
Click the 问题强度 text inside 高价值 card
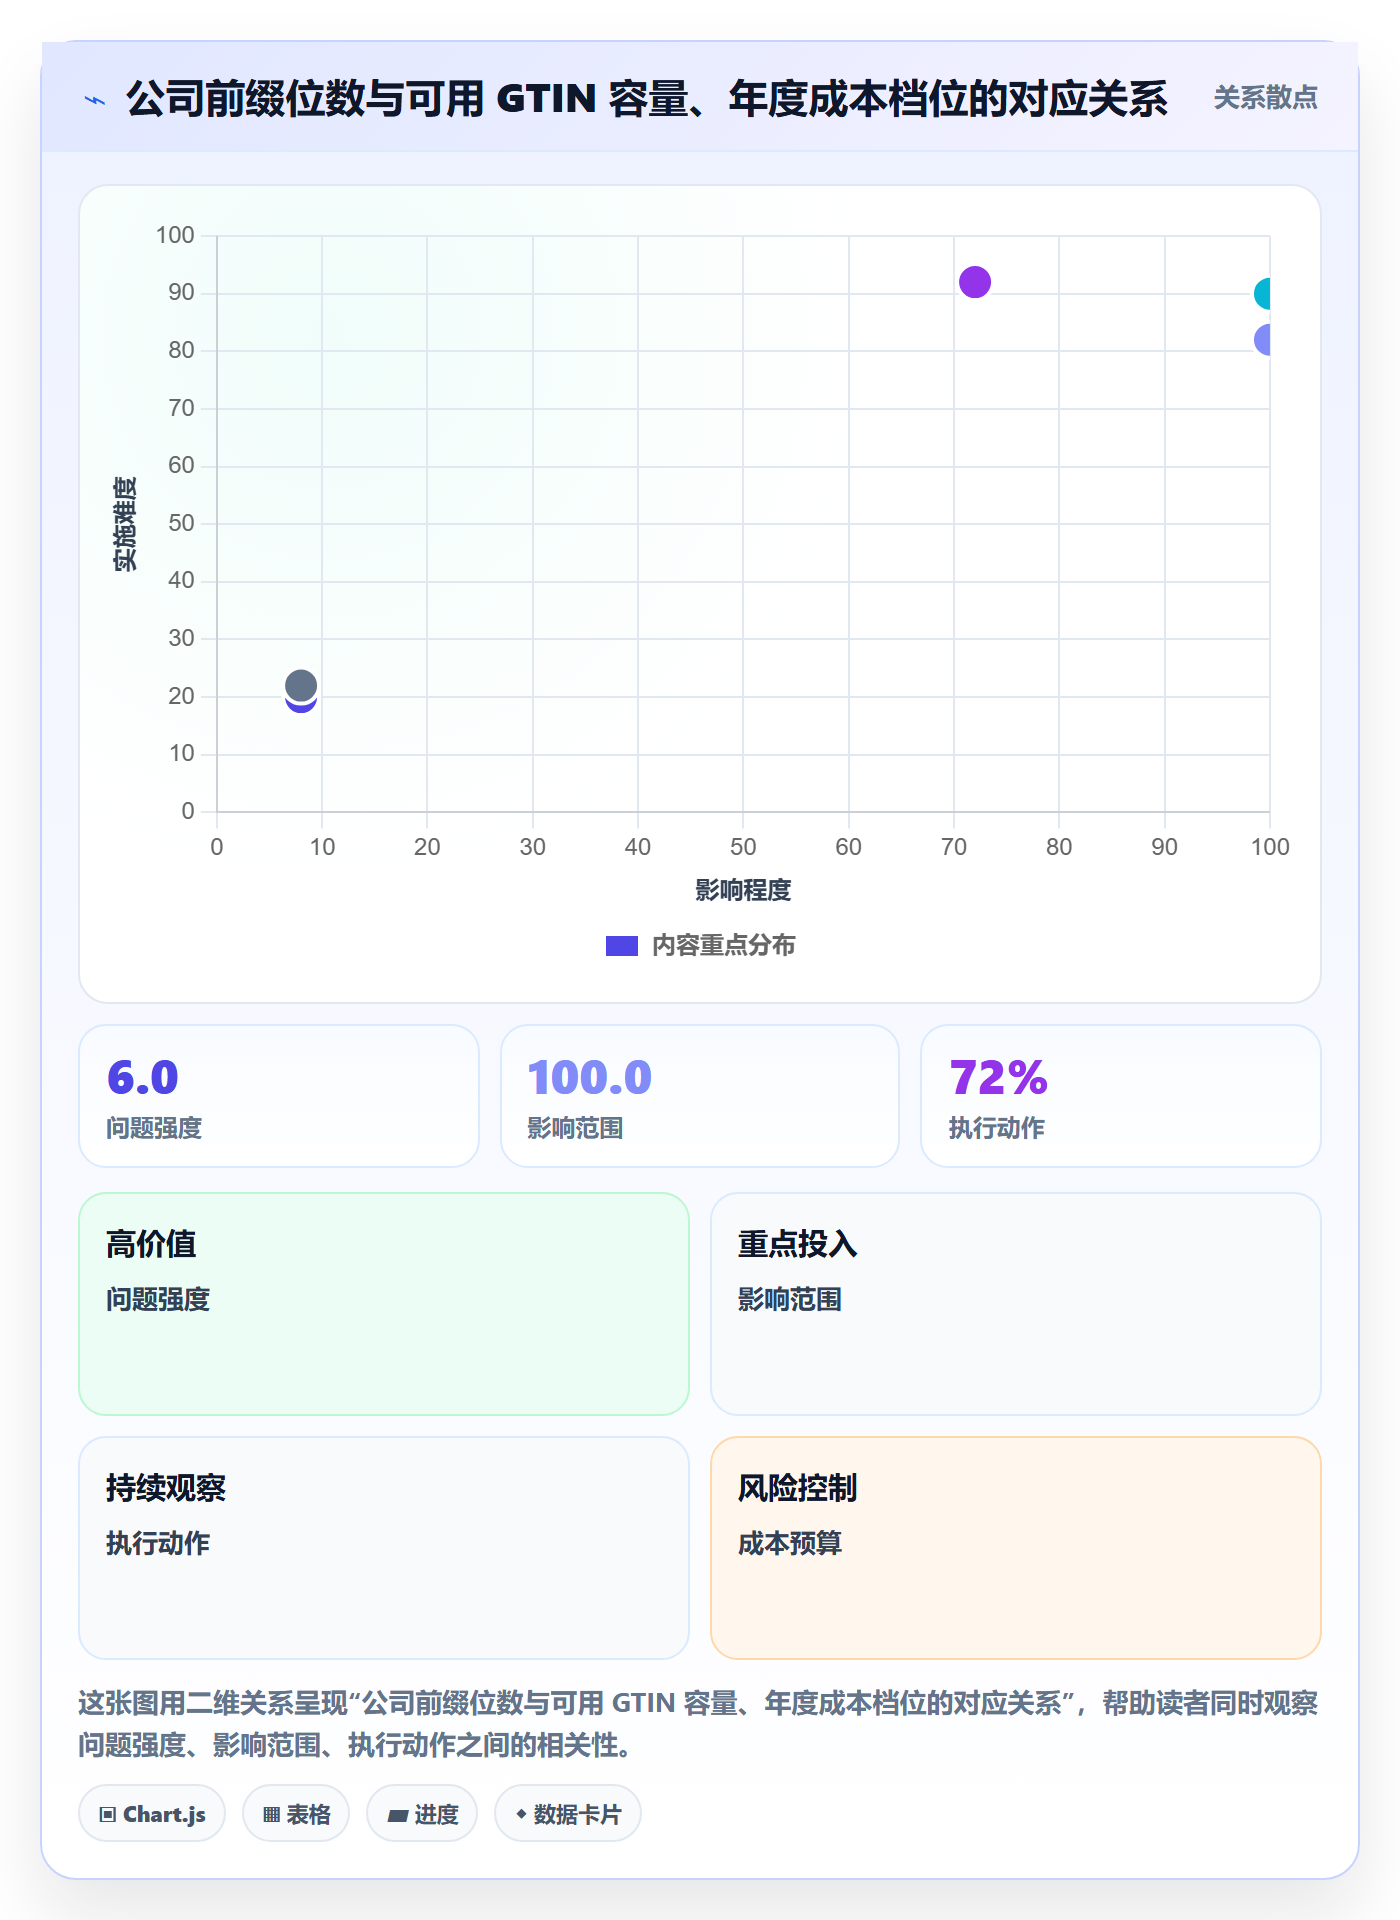coord(158,1299)
